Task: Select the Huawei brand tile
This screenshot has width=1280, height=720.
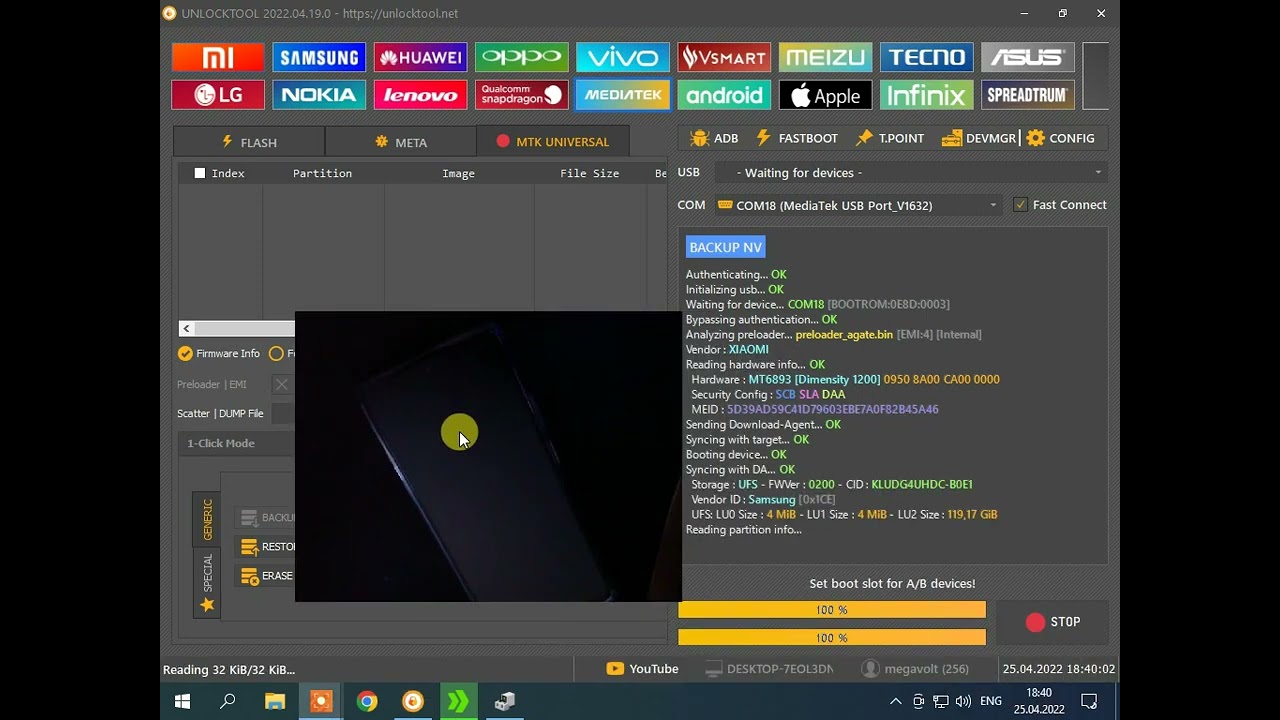Action: click(x=420, y=57)
